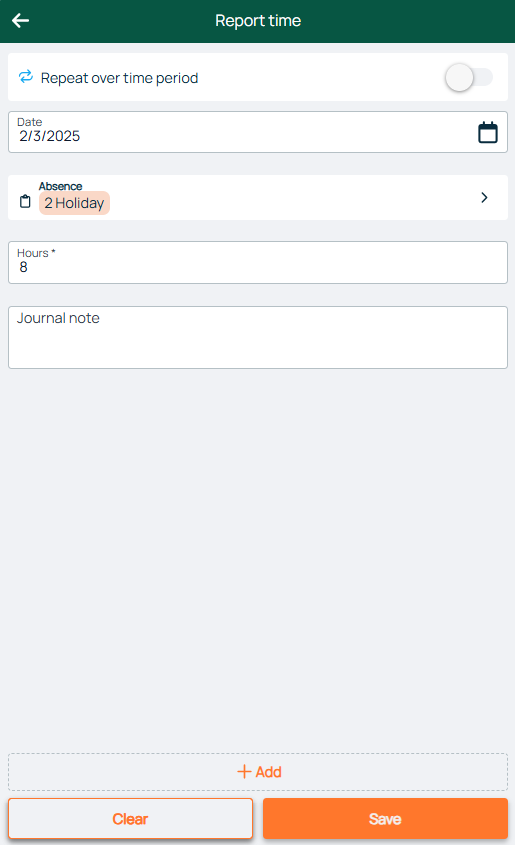The height and width of the screenshot is (845, 515).
Task: Click the Save button
Action: click(385, 819)
